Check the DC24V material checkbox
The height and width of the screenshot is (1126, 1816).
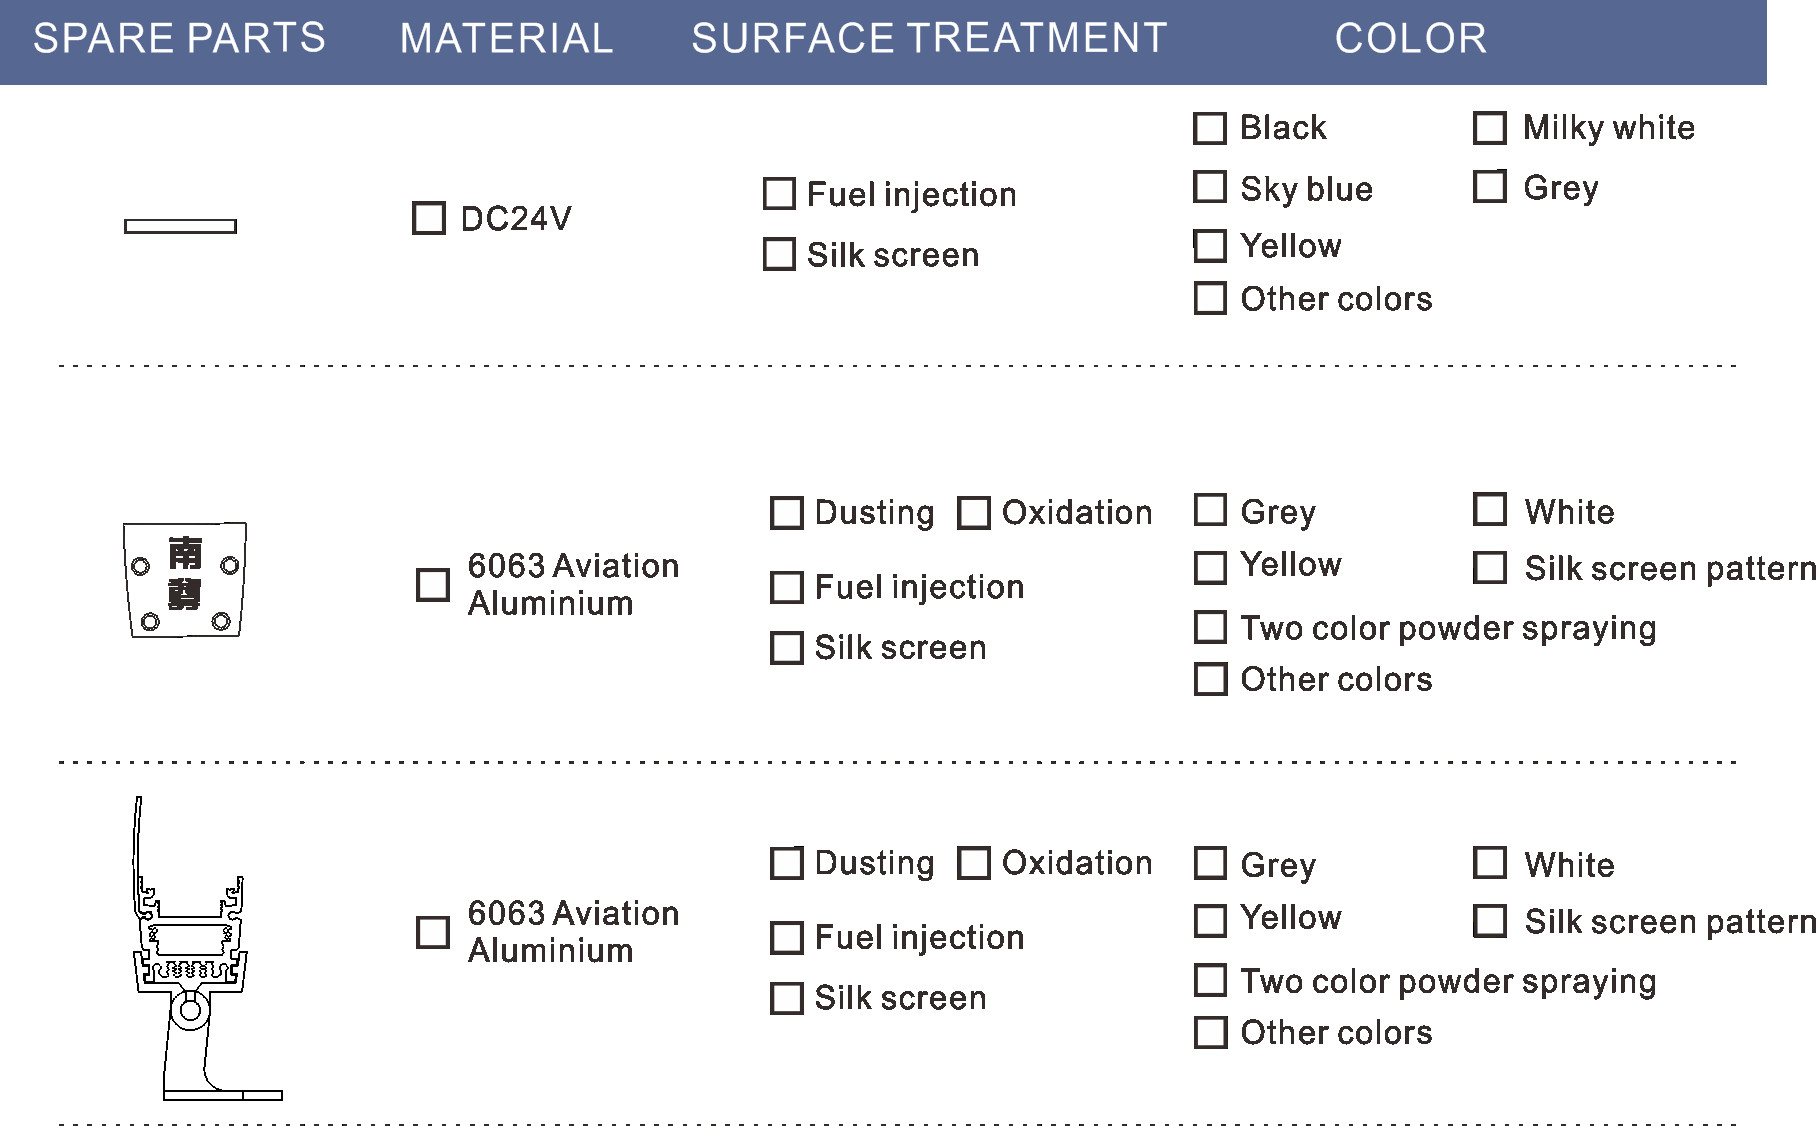pyautogui.click(x=429, y=218)
